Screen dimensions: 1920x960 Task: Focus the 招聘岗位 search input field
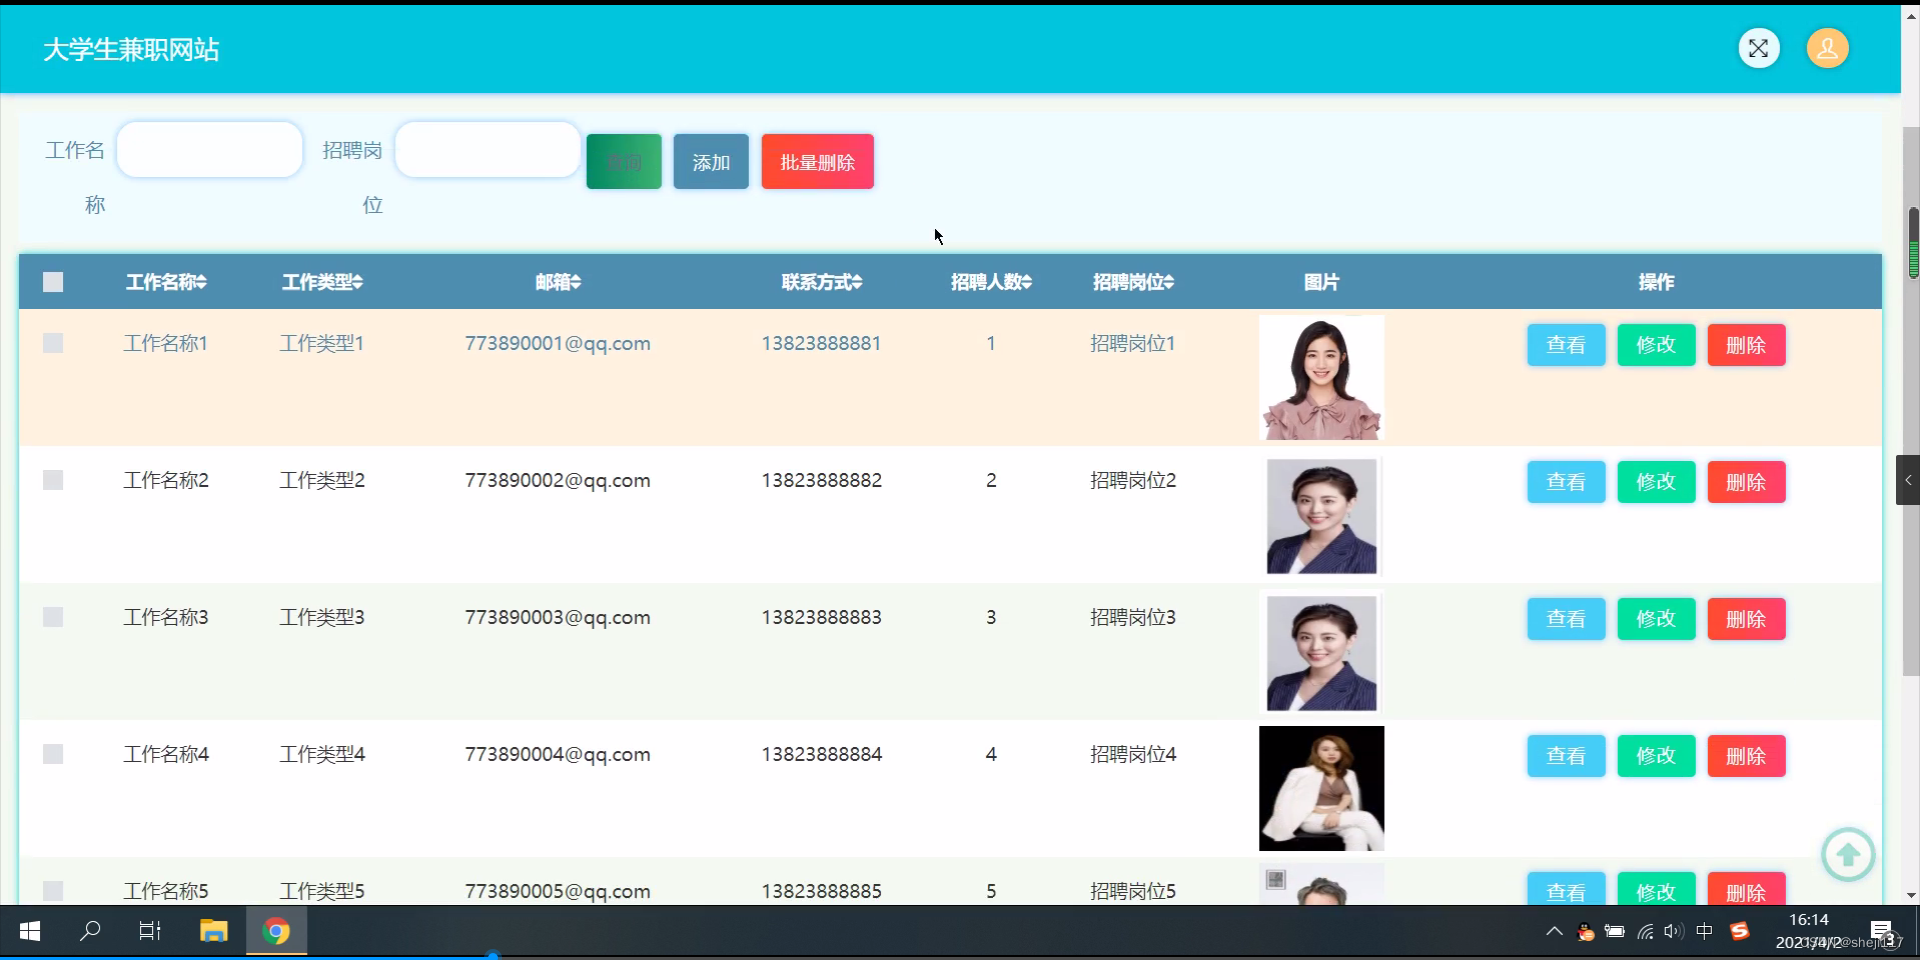[x=488, y=150]
